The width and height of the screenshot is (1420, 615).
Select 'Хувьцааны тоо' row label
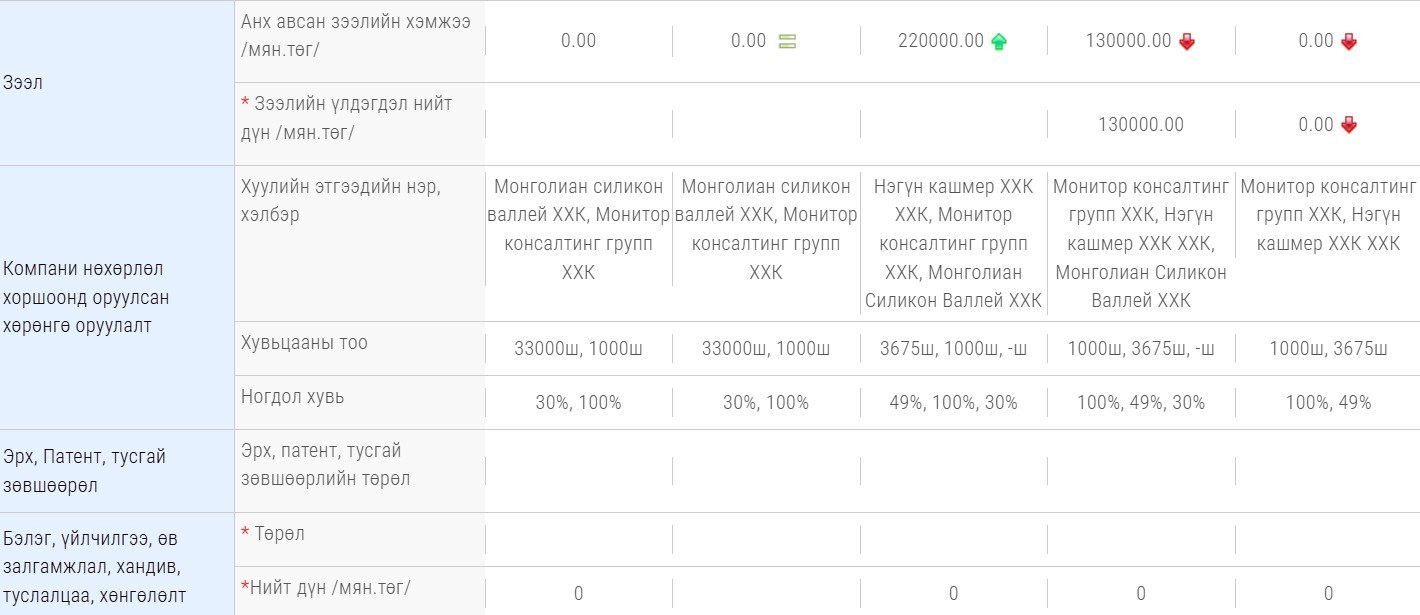304,342
